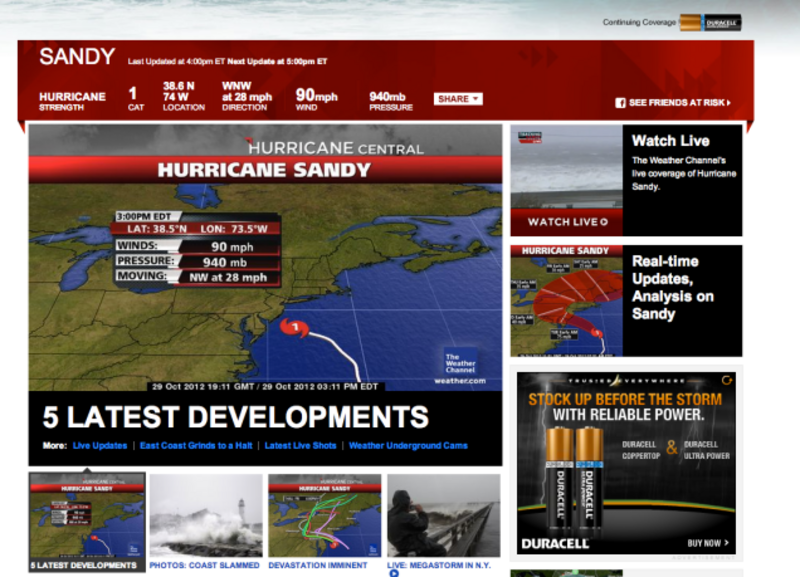Click The Weather Channel logo on the map
The height and width of the screenshot is (577, 800).
pyautogui.click(x=460, y=366)
